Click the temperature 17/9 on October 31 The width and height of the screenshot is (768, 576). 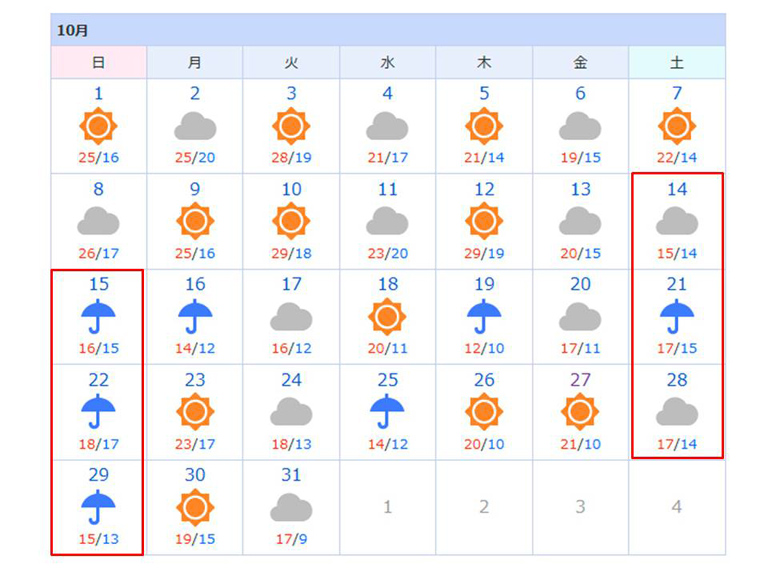point(291,539)
